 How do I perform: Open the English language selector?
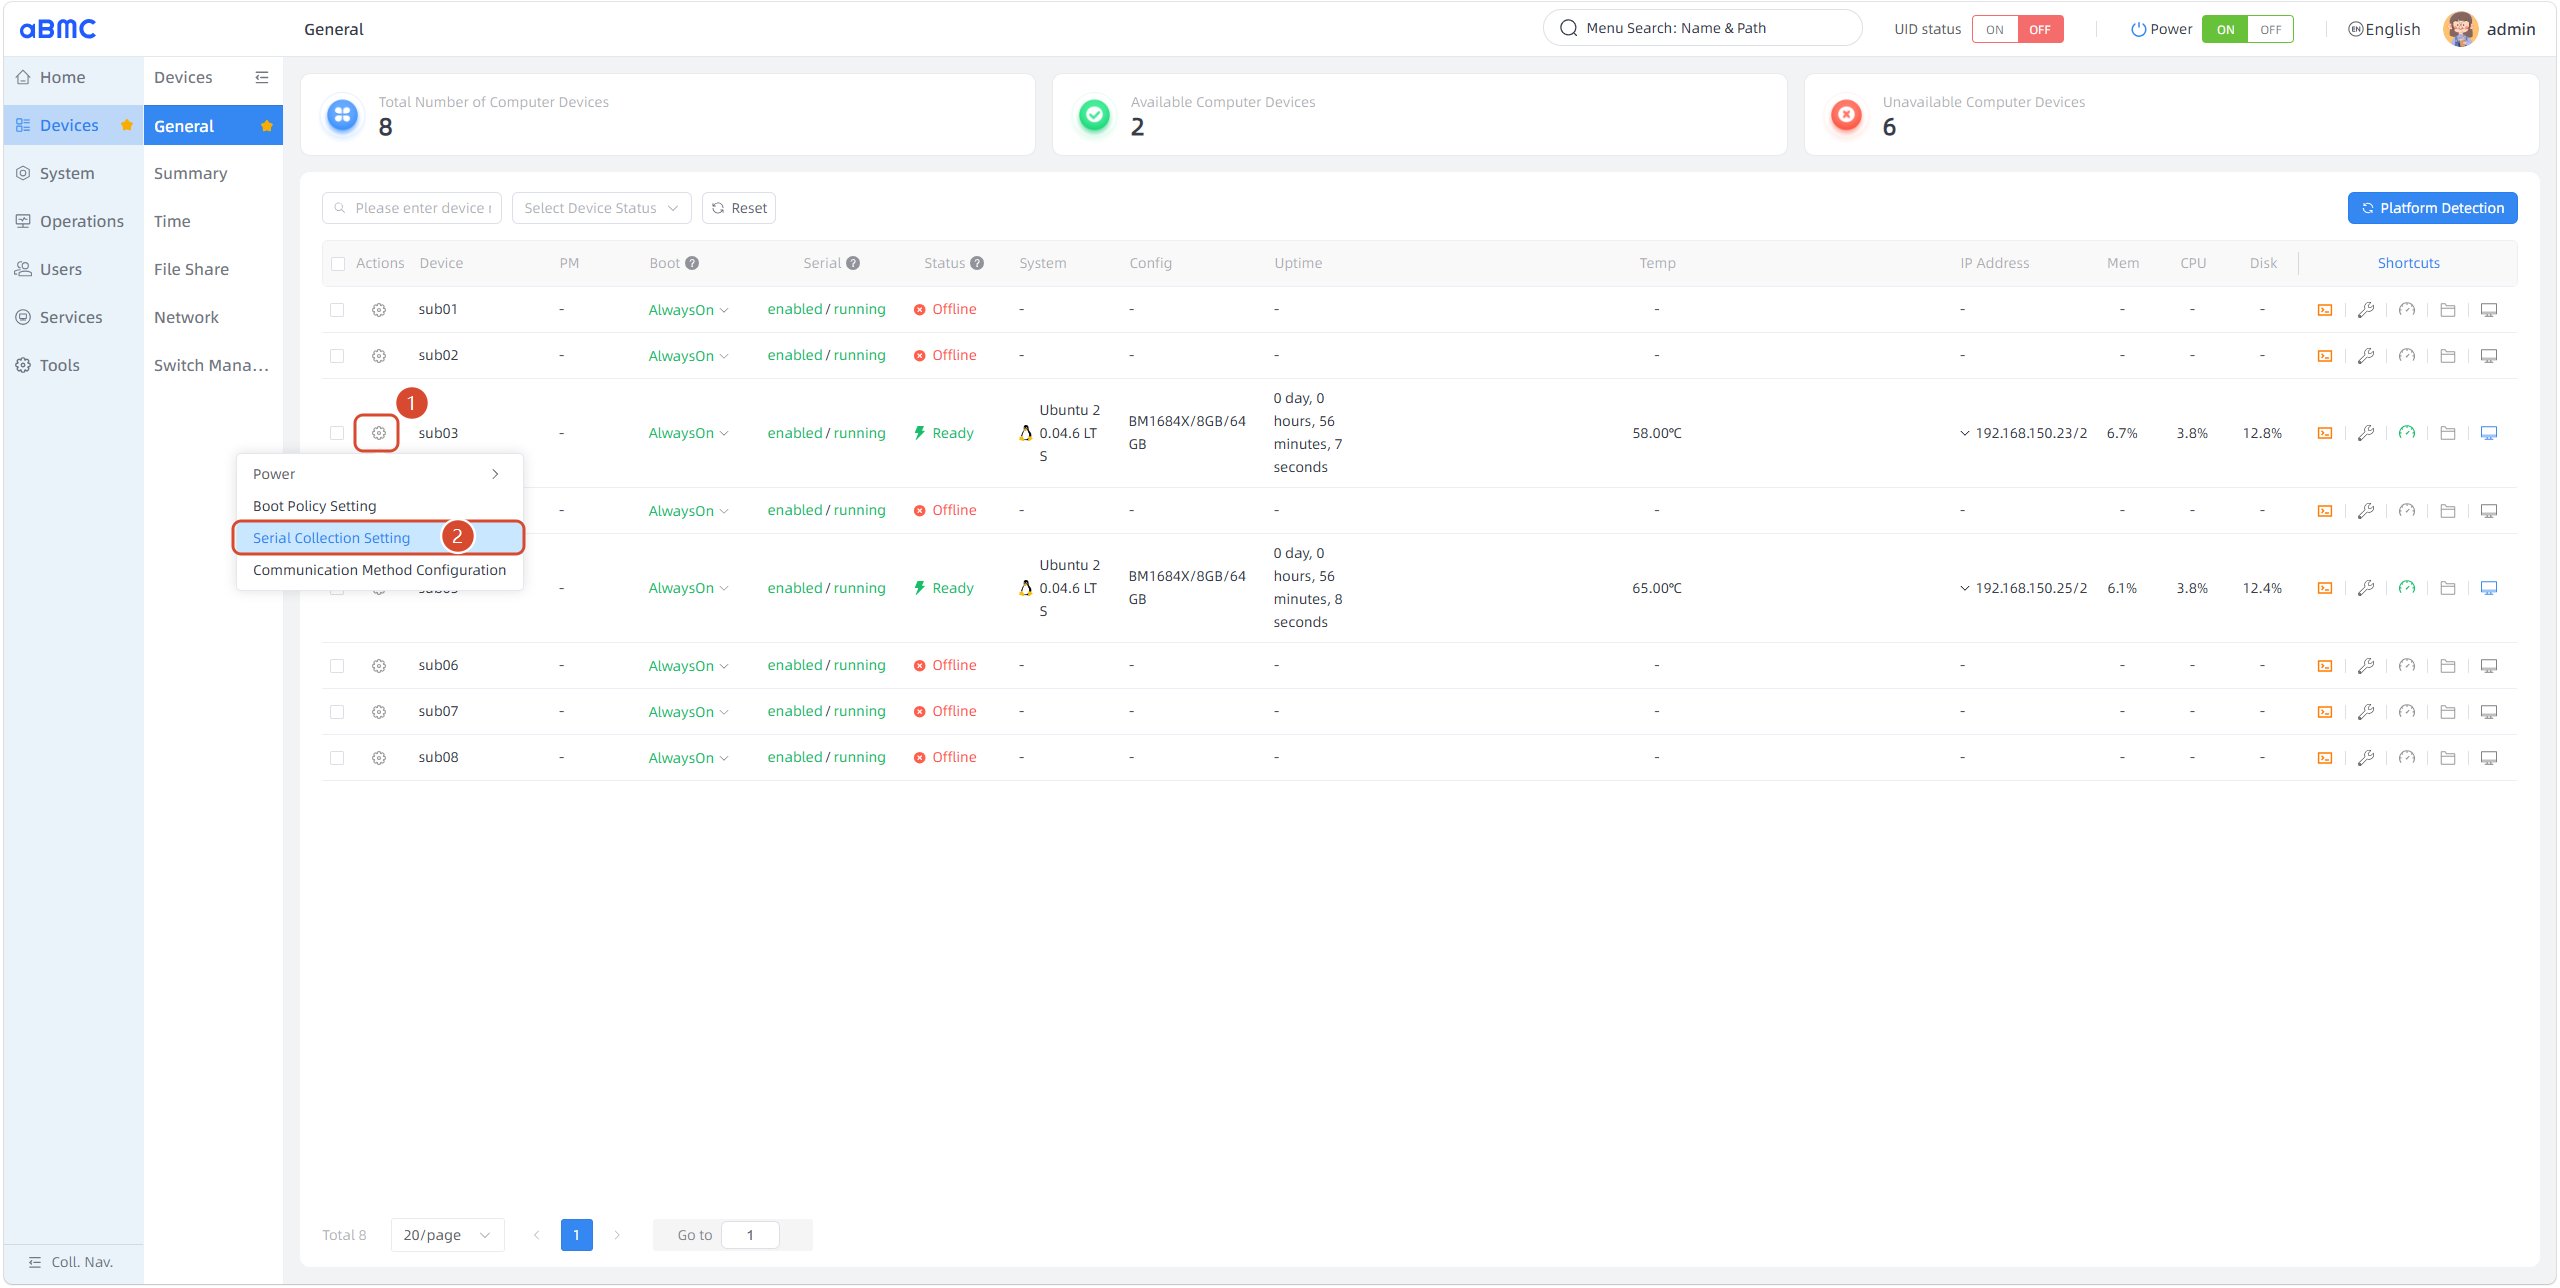(2384, 29)
